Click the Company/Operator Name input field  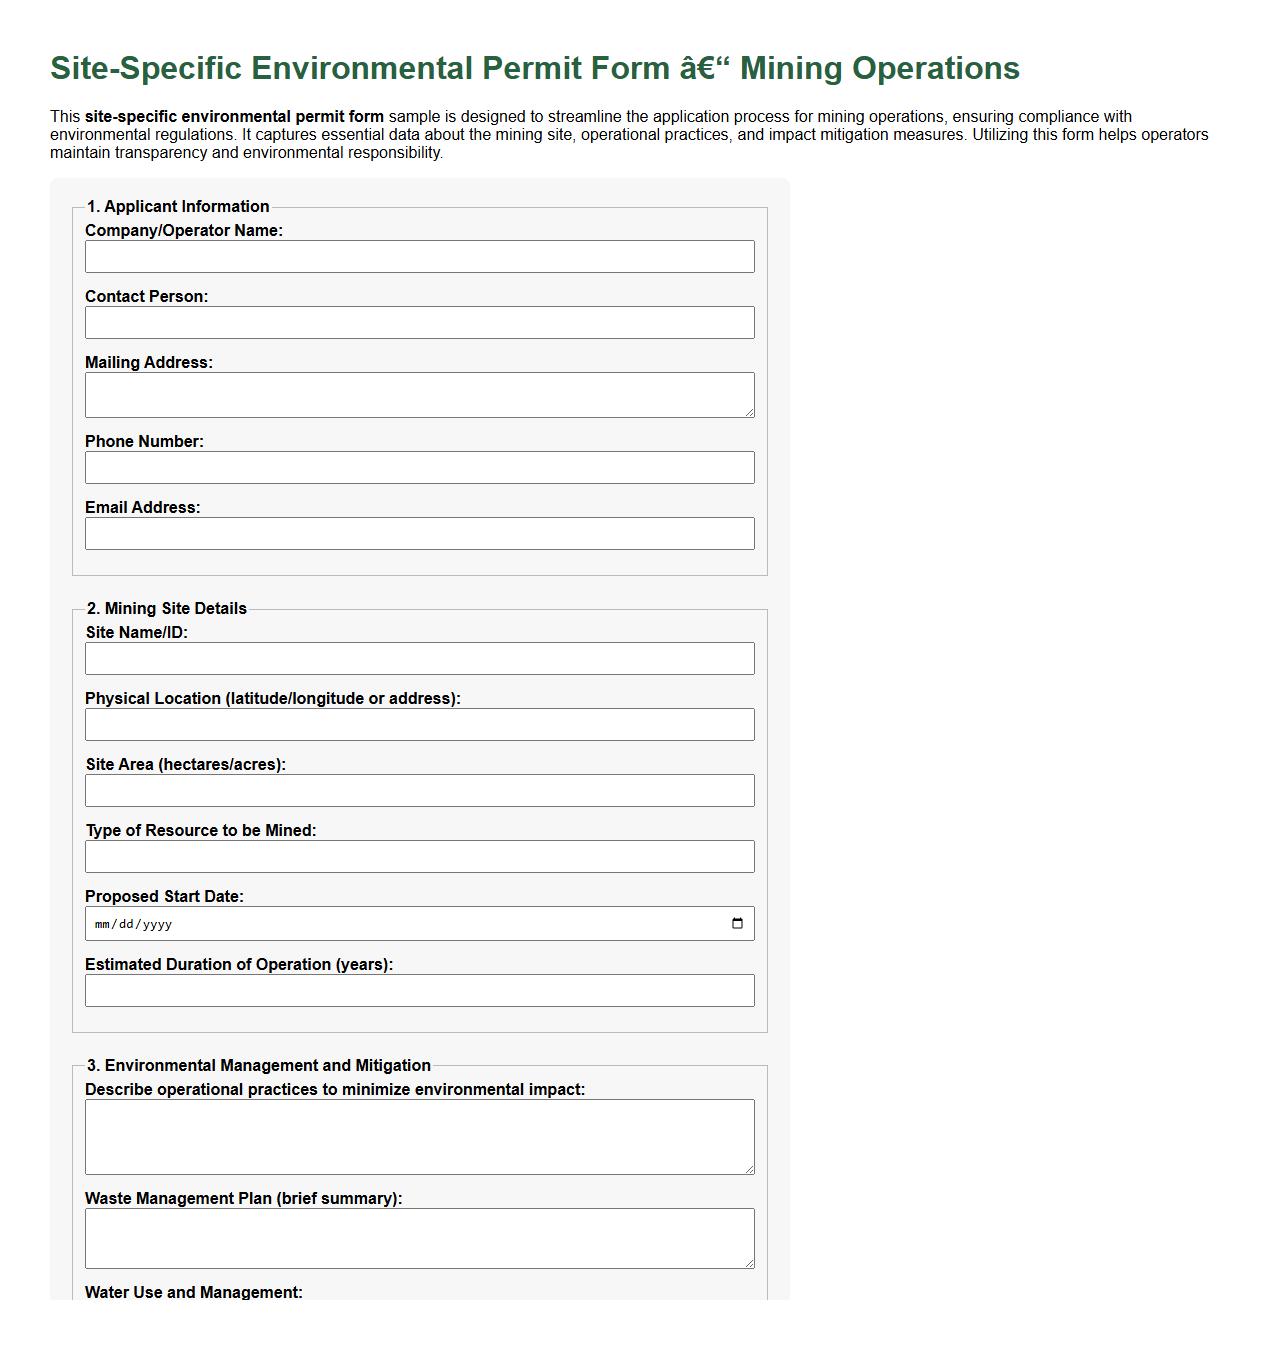pos(420,257)
